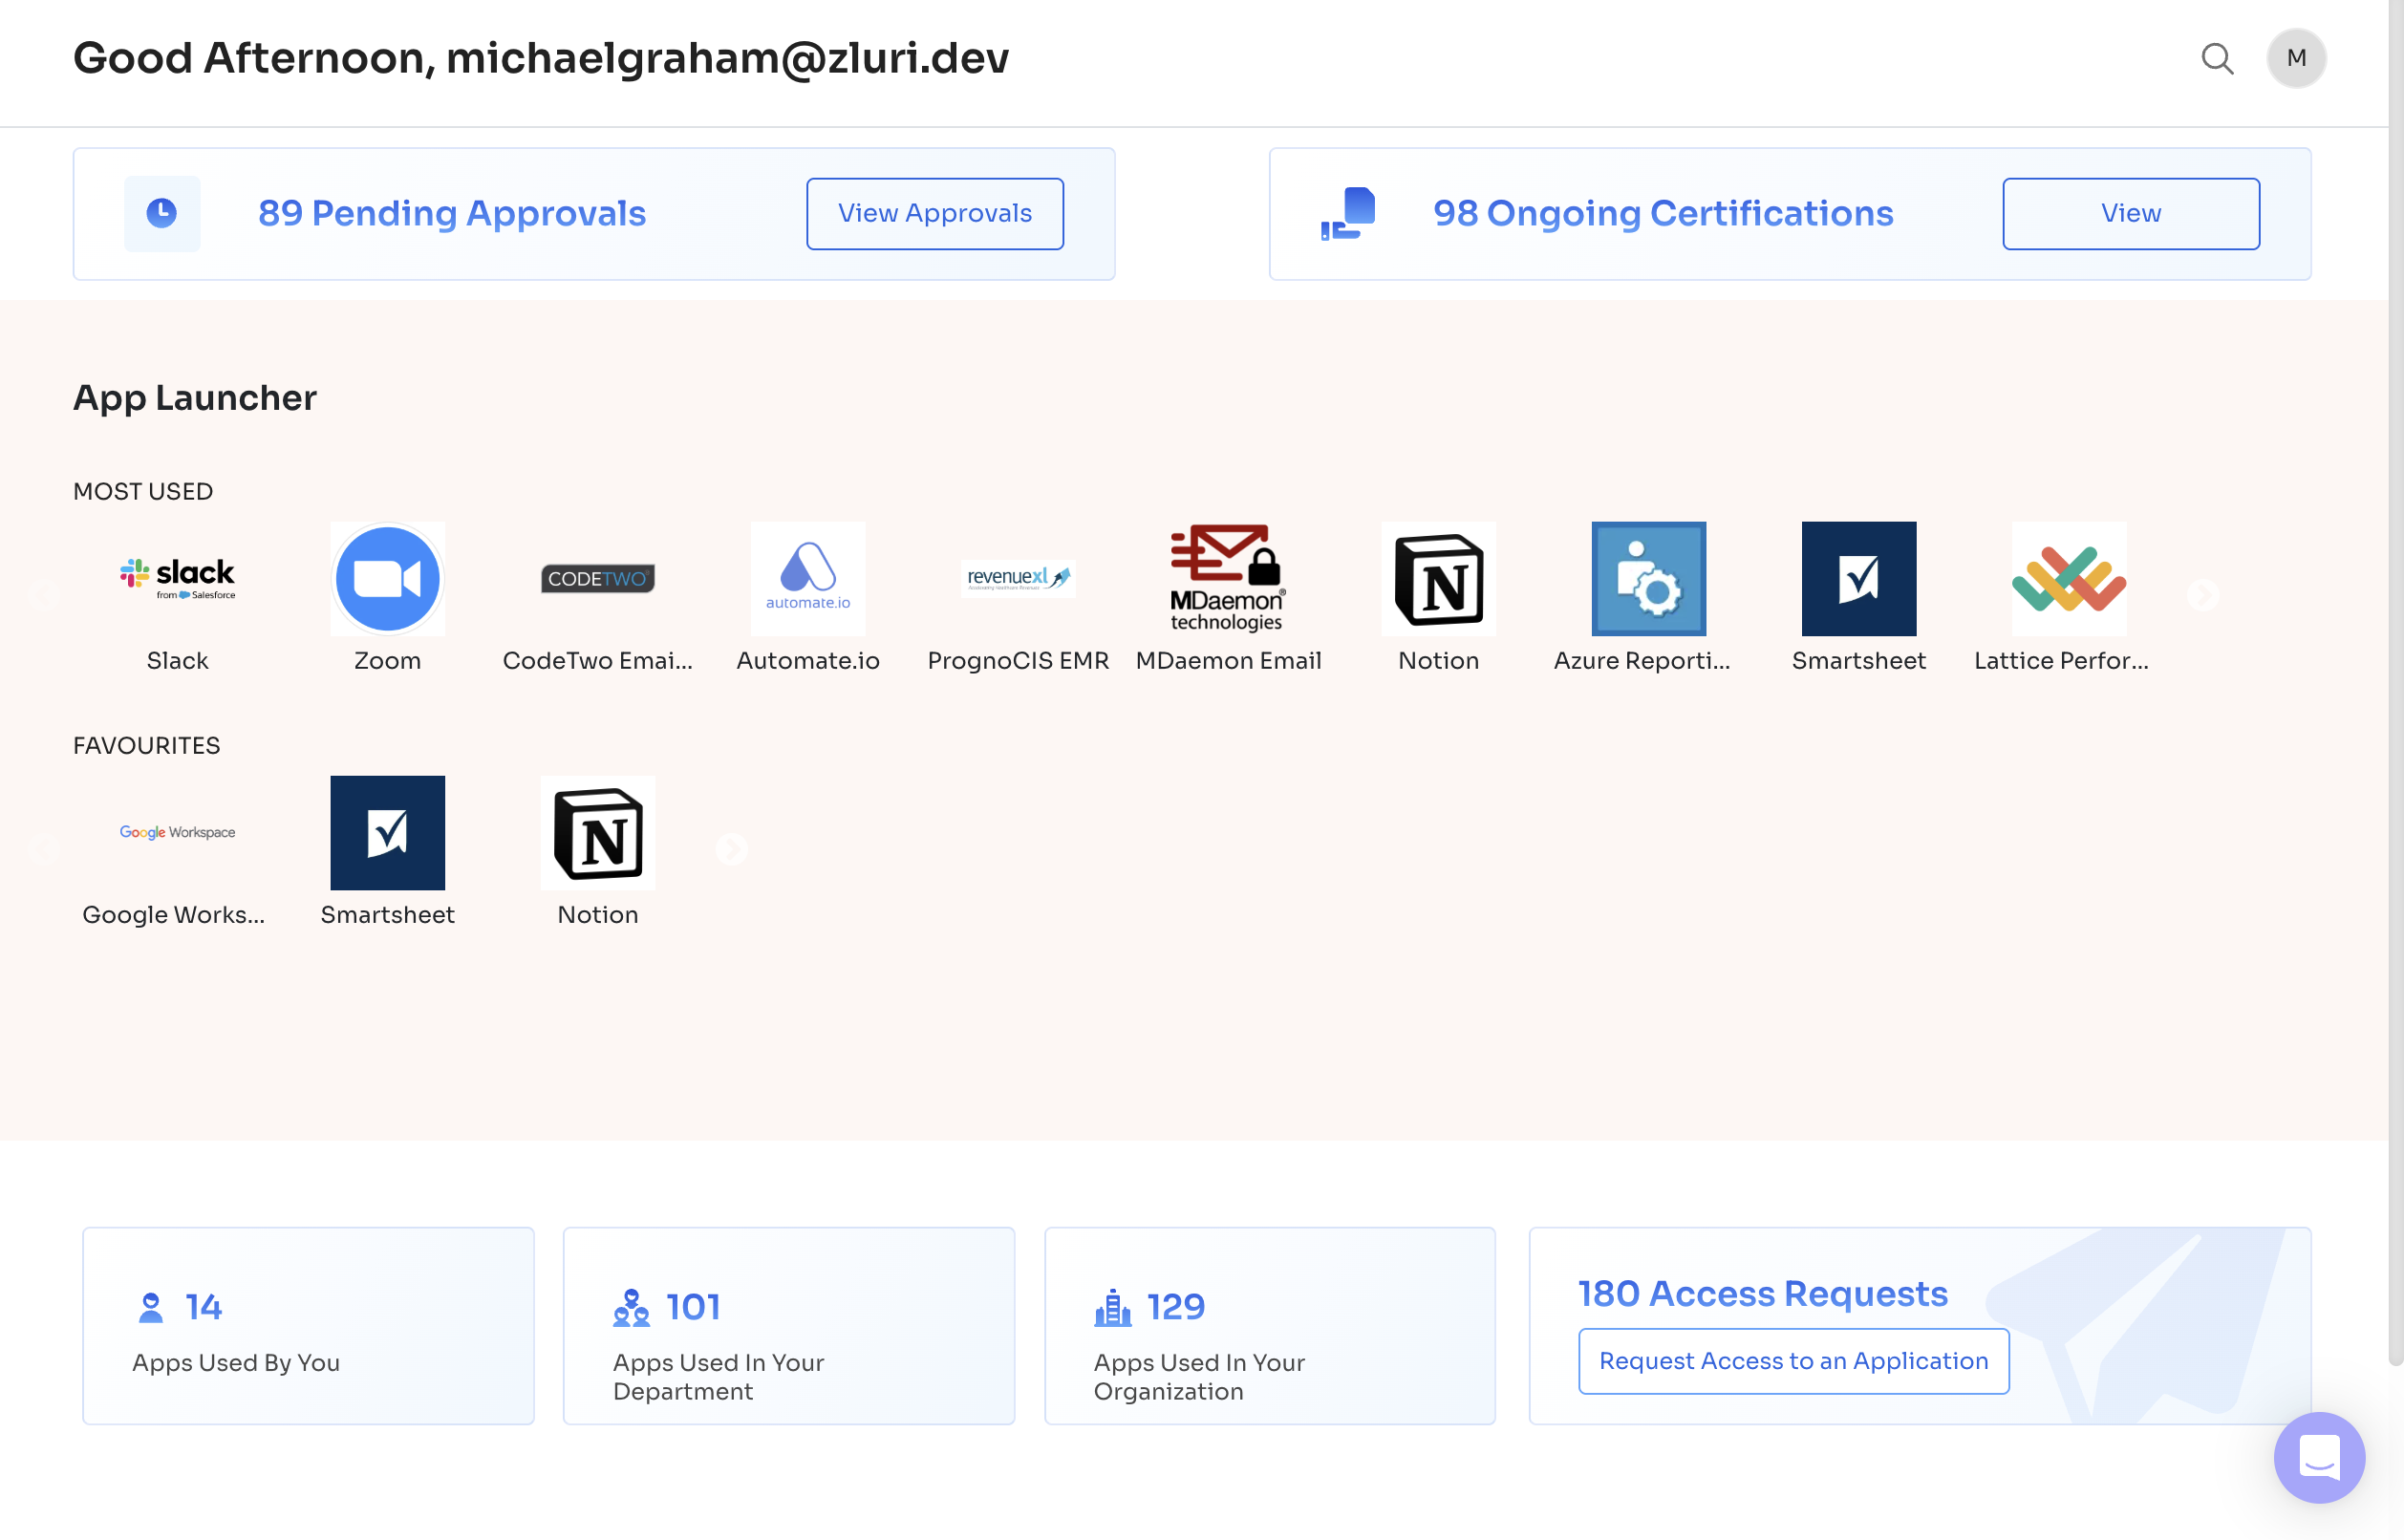Click the department icon next to 101
This screenshot has height=1540, width=2404.
pos(631,1308)
